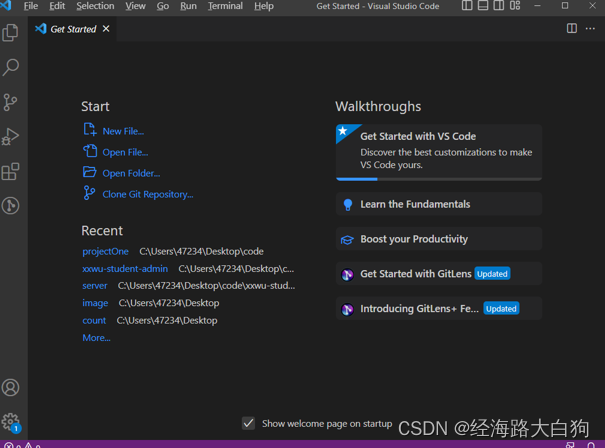The height and width of the screenshot is (448, 605).
Task: Open recent folder count
Action: pyautogui.click(x=94, y=320)
